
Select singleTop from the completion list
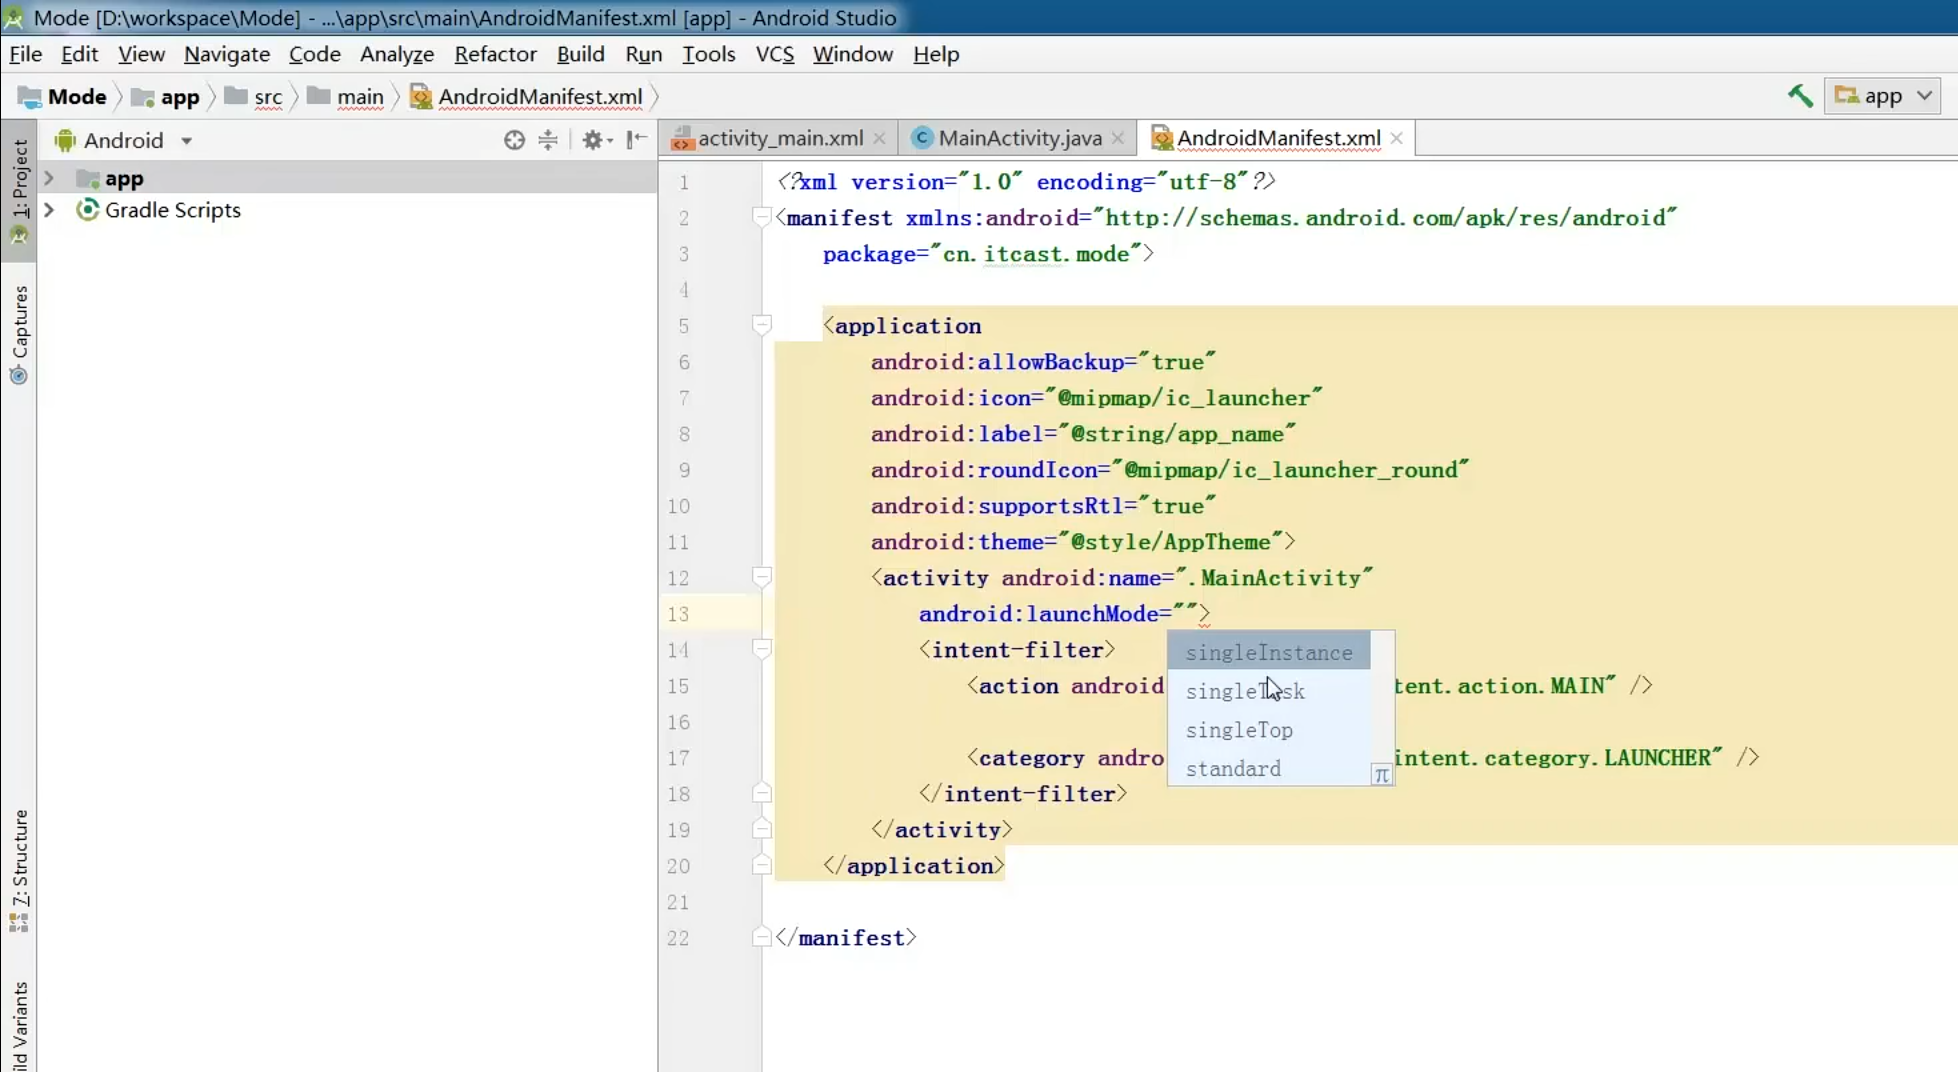pos(1239,730)
